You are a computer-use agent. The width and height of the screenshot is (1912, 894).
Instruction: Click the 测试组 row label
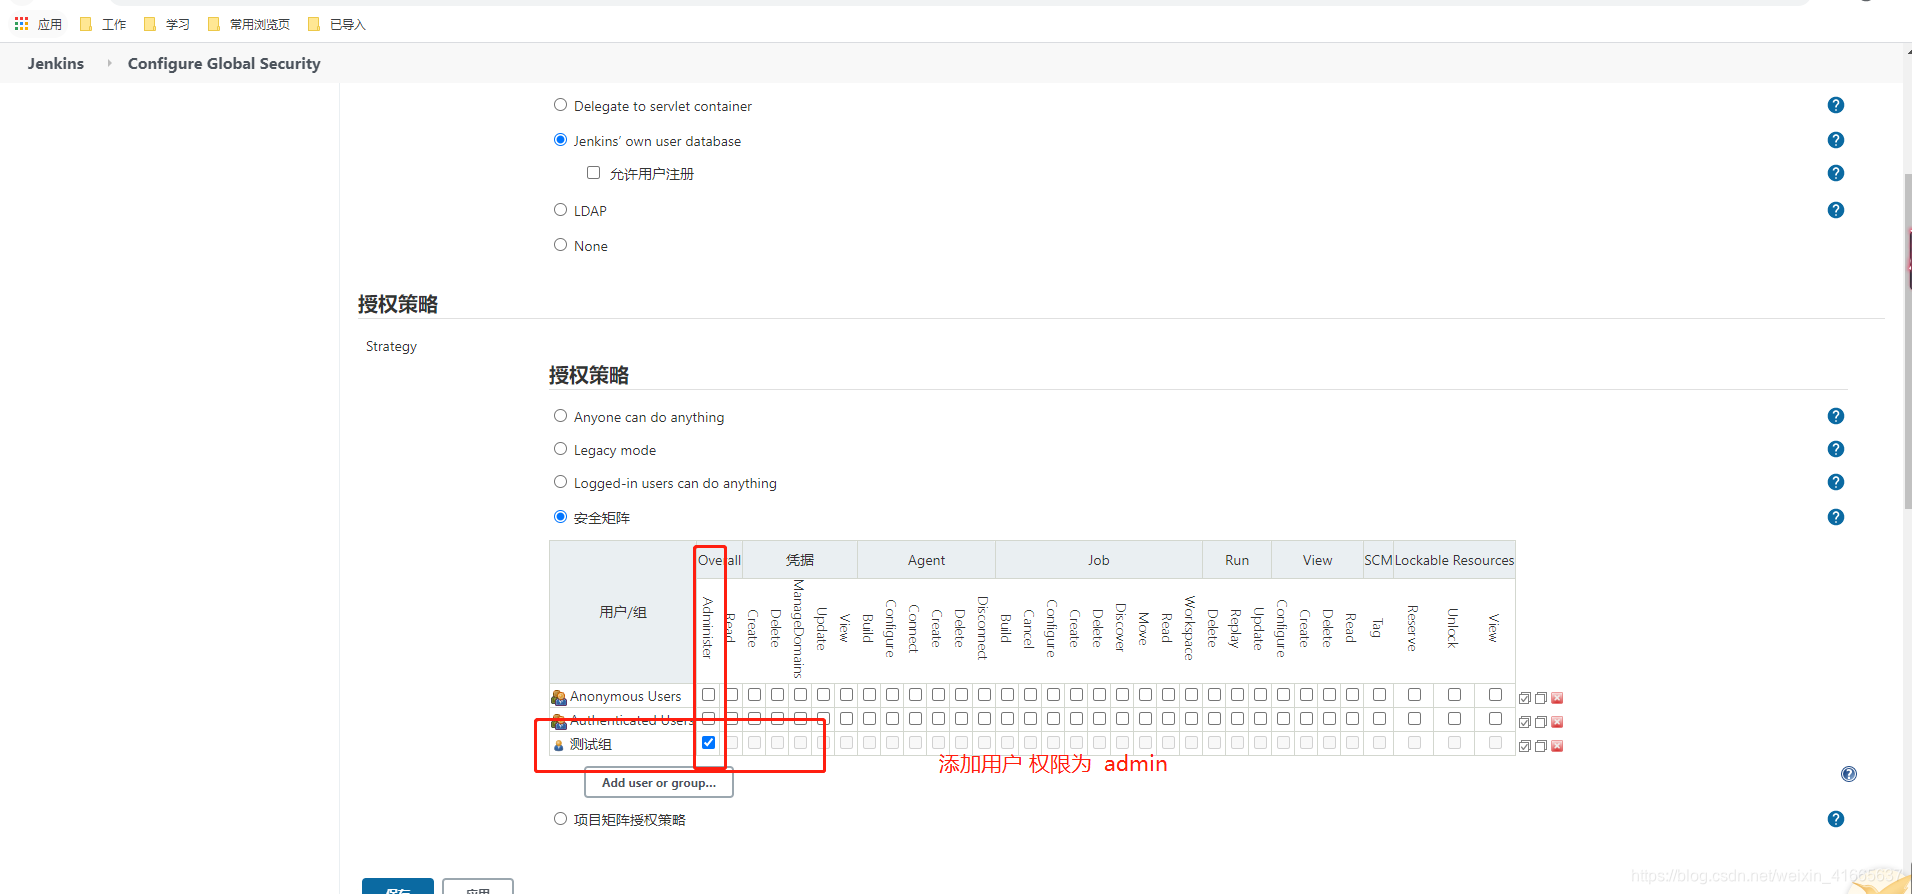click(591, 745)
